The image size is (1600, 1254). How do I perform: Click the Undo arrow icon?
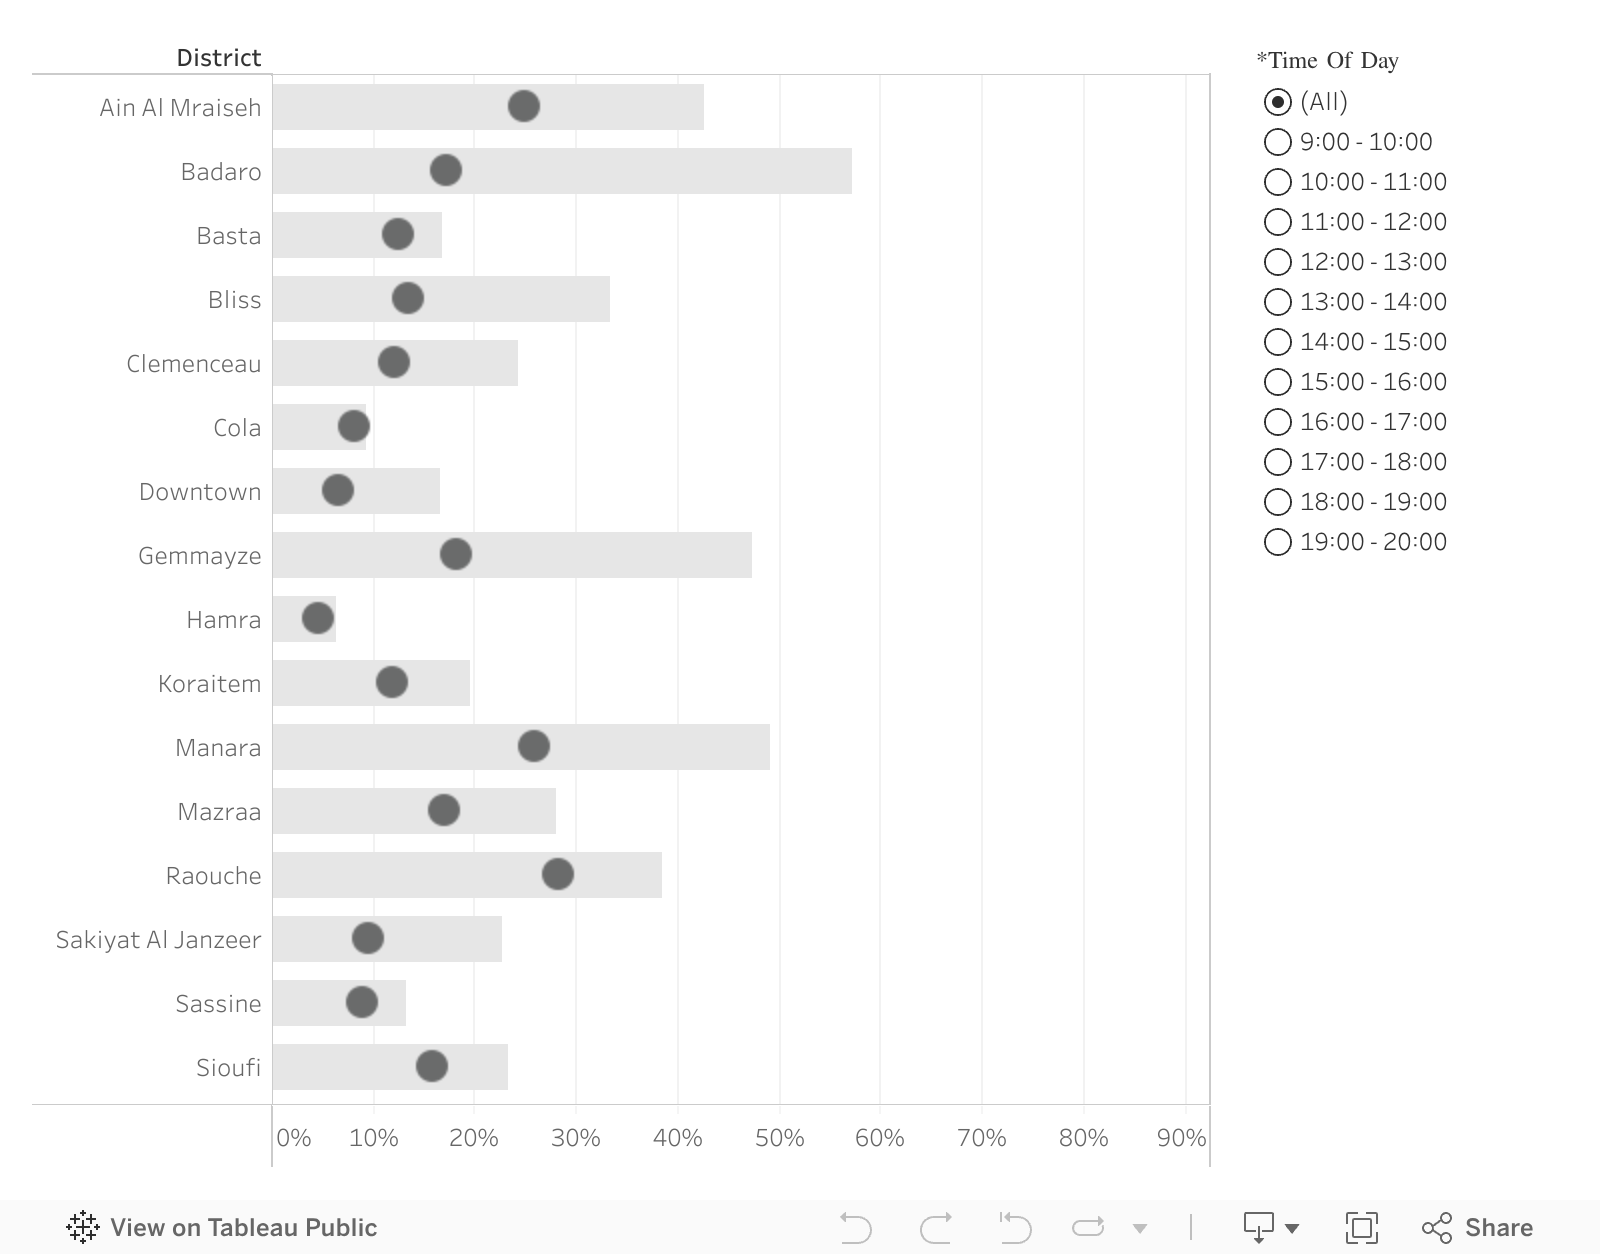pyautogui.click(x=856, y=1227)
